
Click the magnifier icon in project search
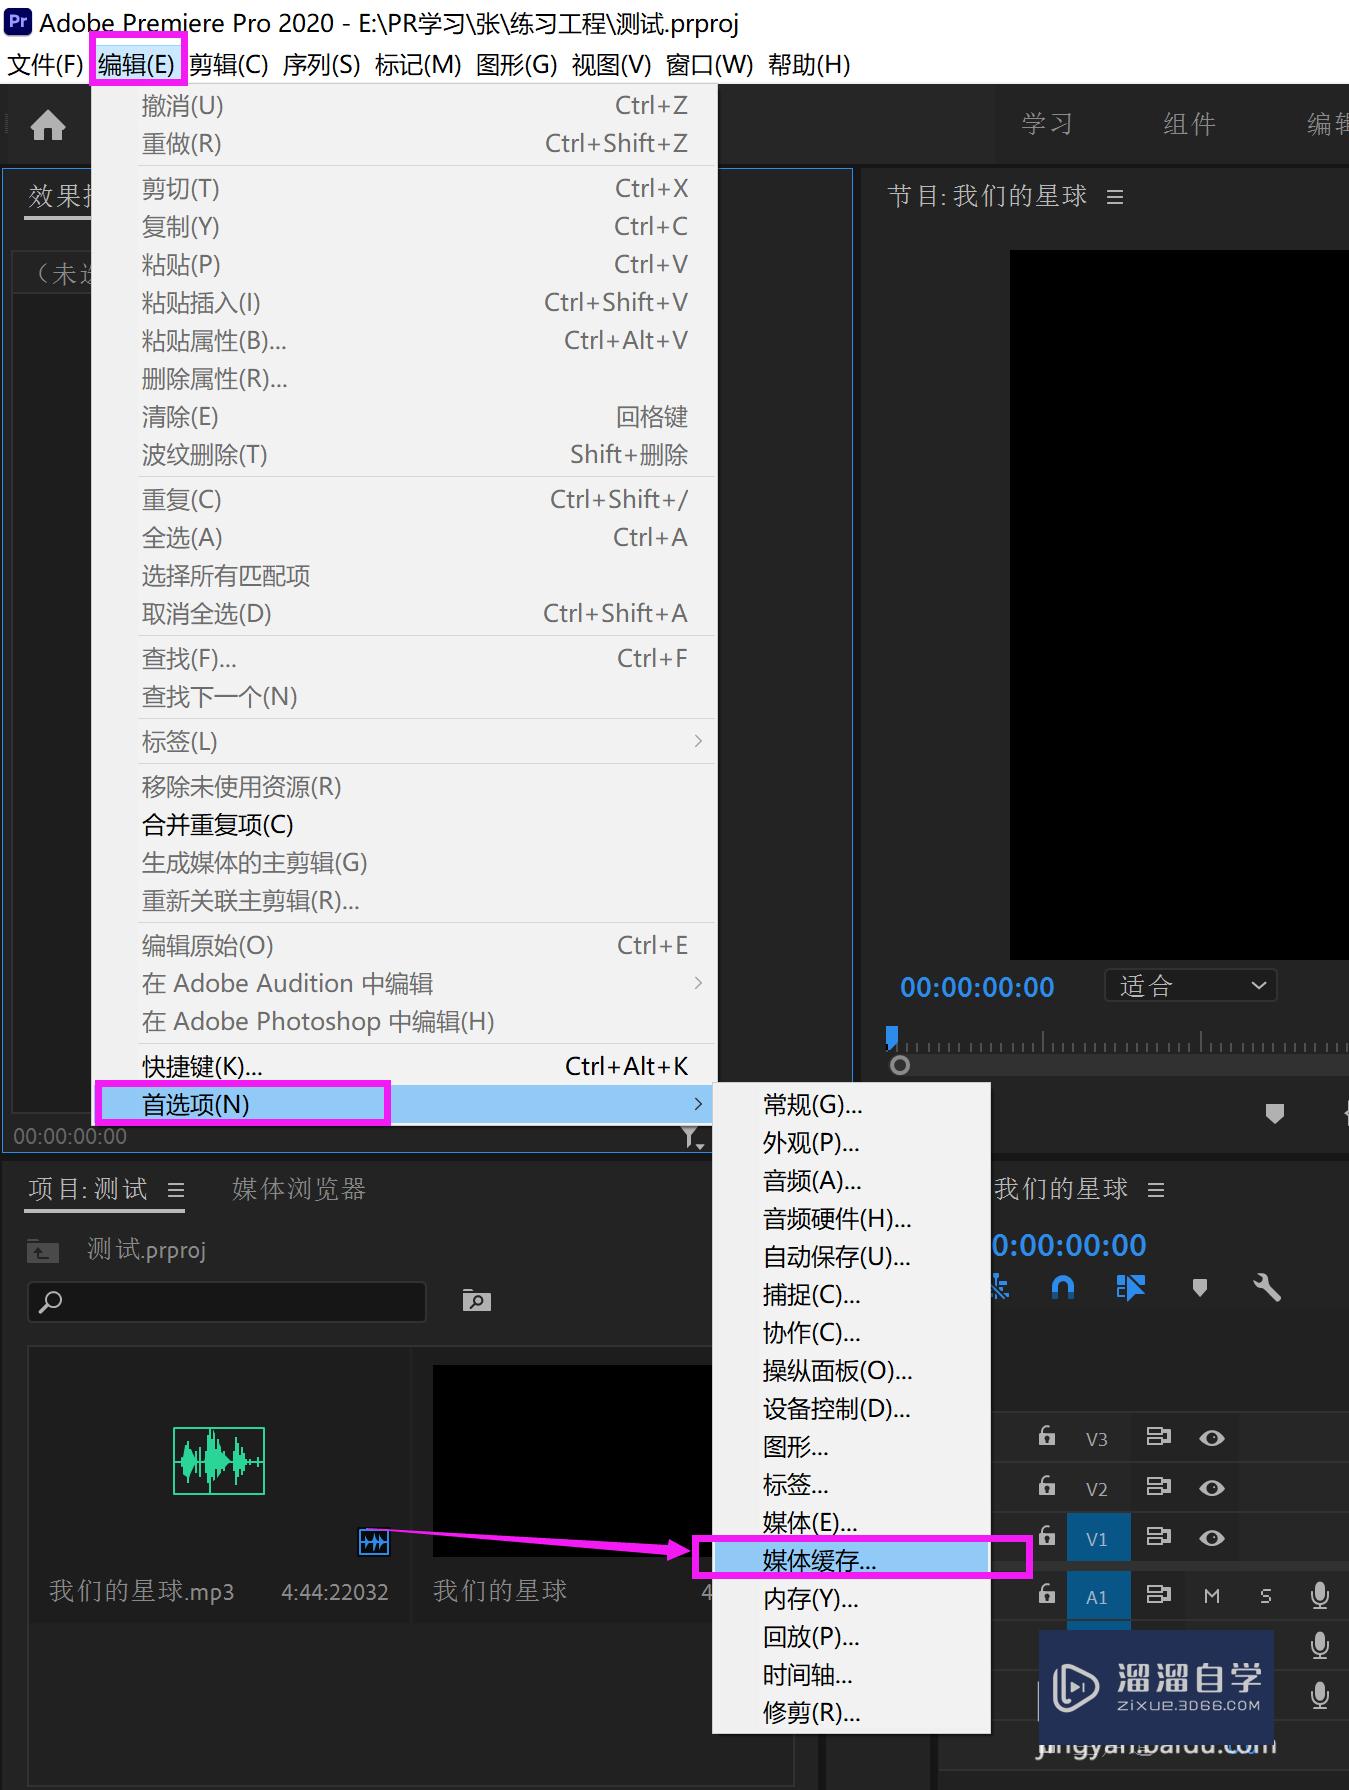[50, 1301]
